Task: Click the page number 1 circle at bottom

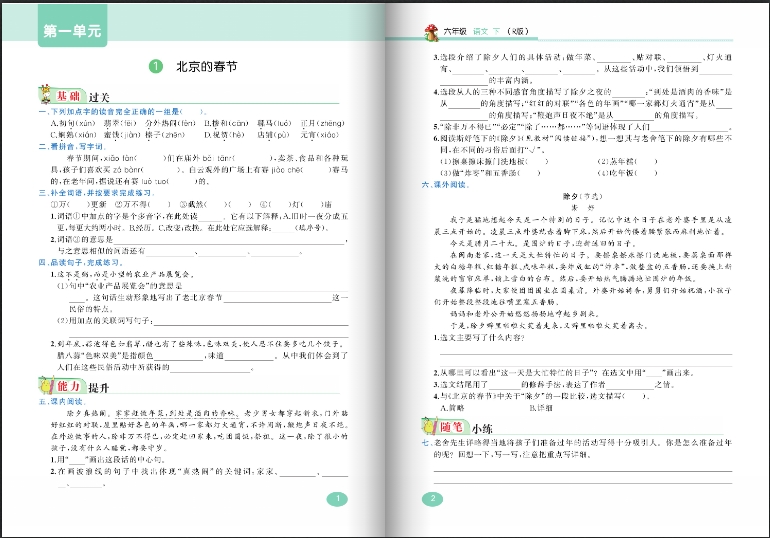Action: coord(336,499)
